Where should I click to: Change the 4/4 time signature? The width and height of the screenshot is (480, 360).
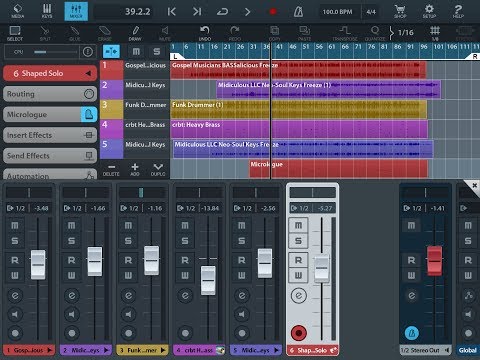tap(371, 12)
